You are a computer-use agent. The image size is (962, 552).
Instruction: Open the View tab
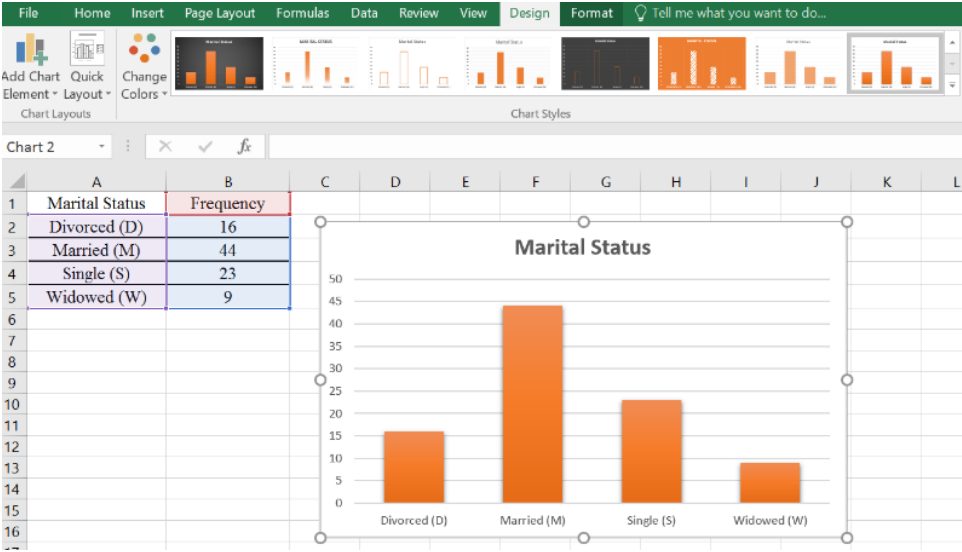[x=473, y=13]
